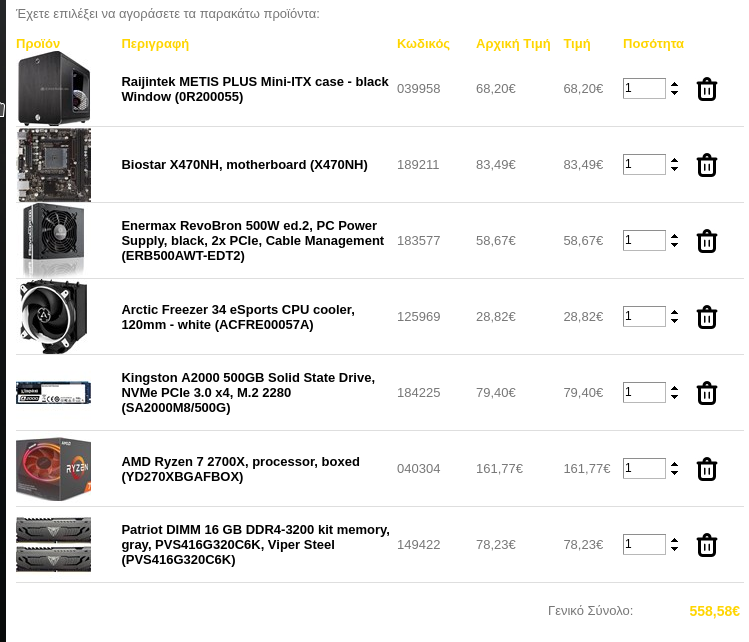Viewport: 749px width, 642px height.
Task: Open the Enermax RevoBron power supply image
Action: pos(54,240)
